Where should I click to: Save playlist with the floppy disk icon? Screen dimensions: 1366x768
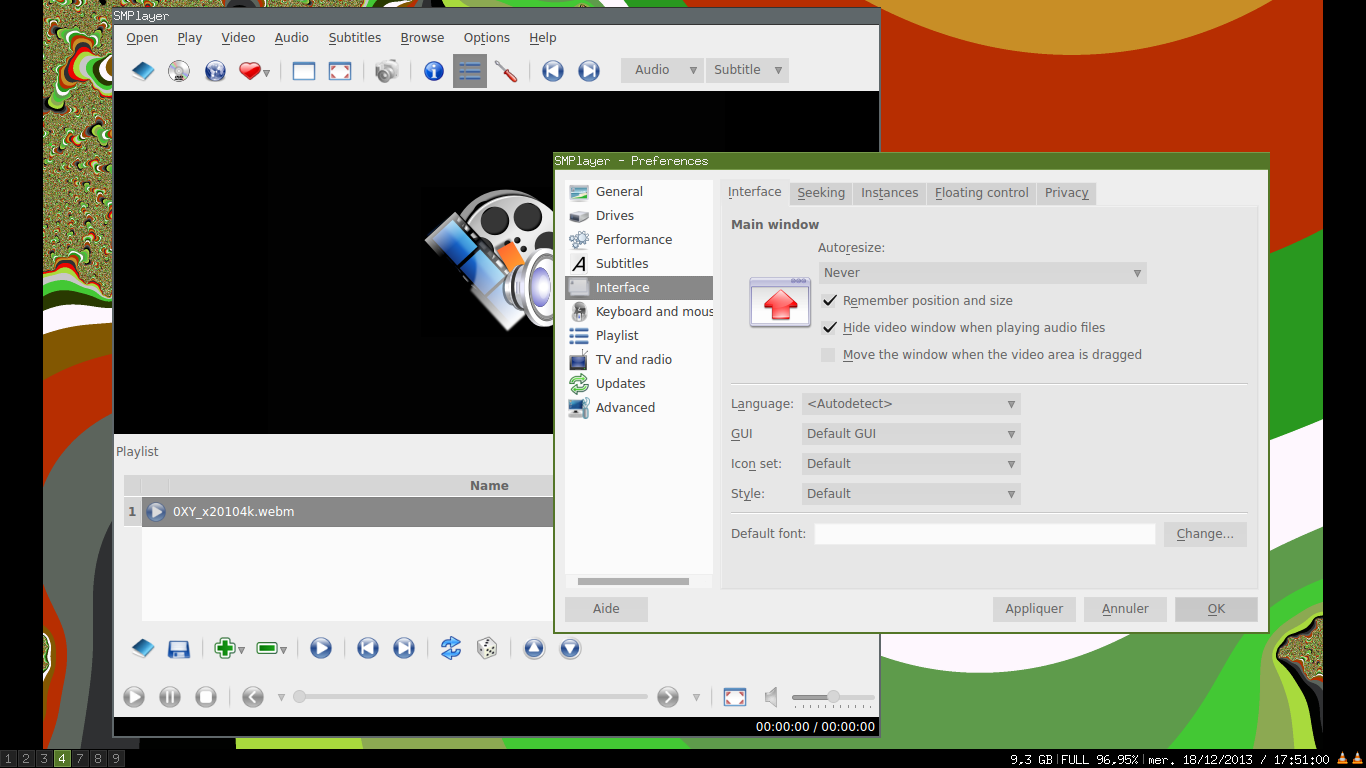tap(179, 649)
